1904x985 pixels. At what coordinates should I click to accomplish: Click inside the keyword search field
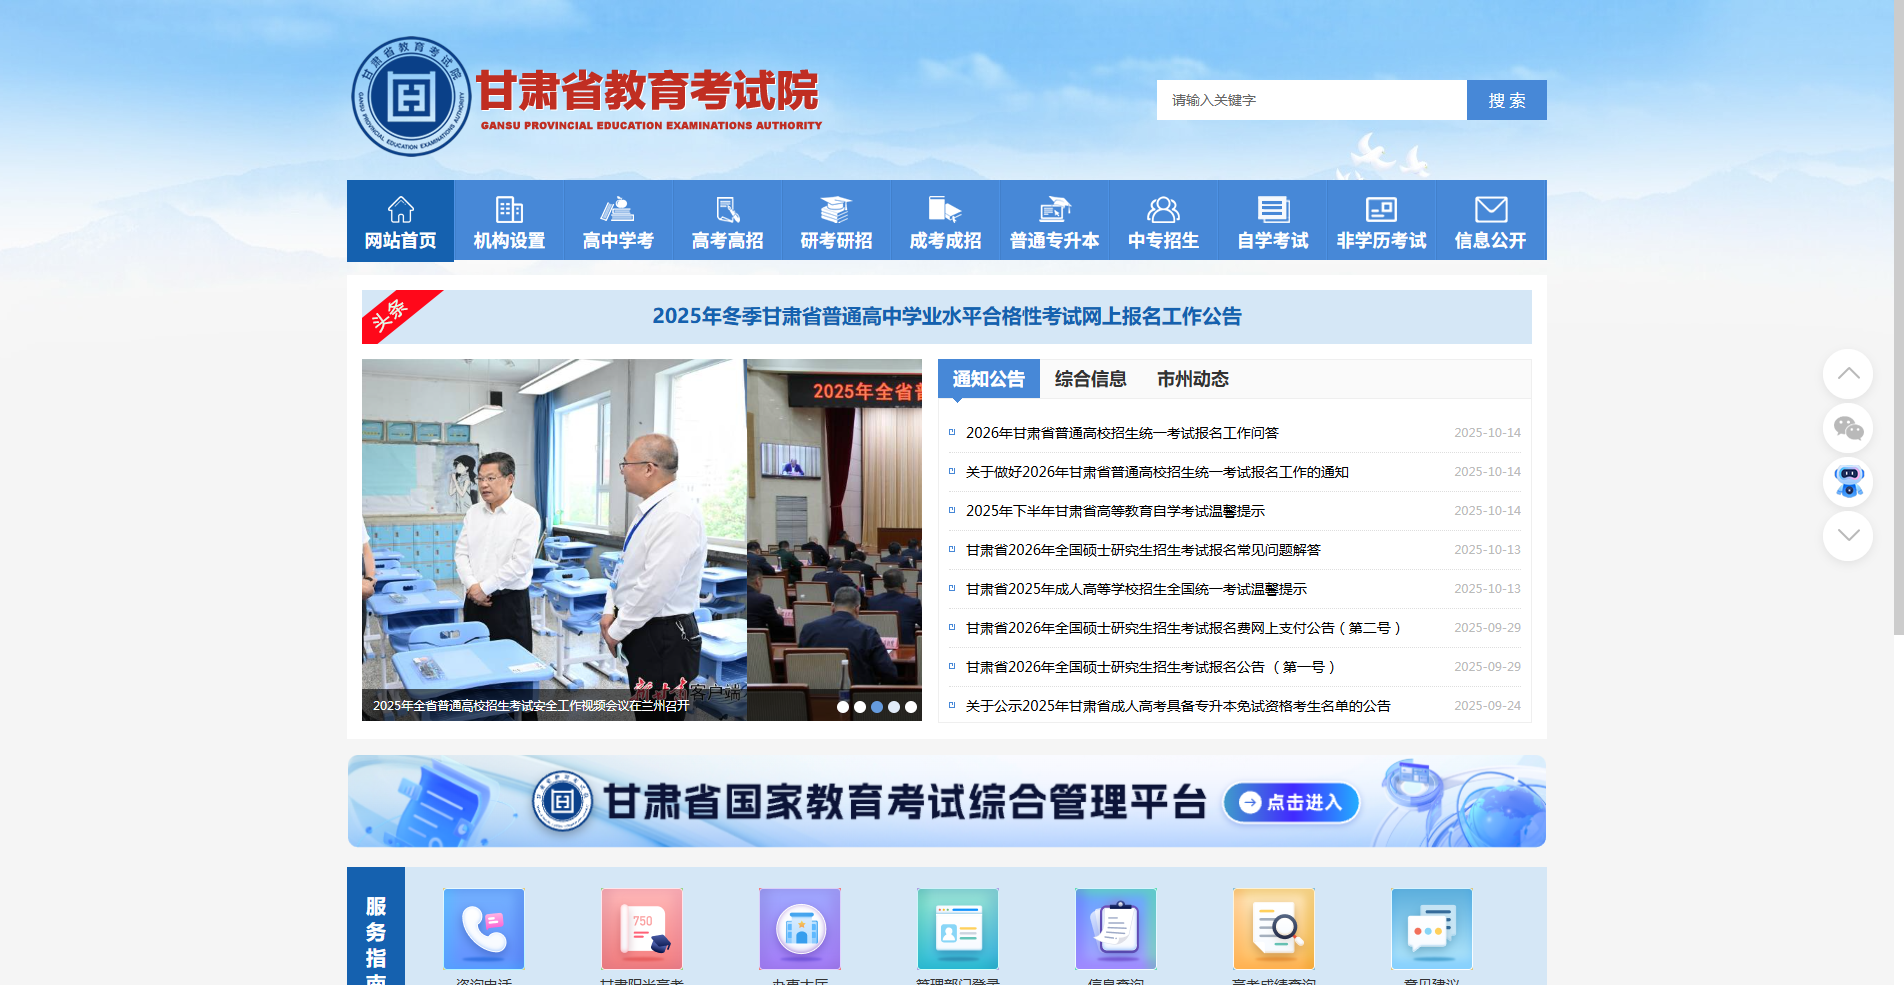coord(1310,100)
